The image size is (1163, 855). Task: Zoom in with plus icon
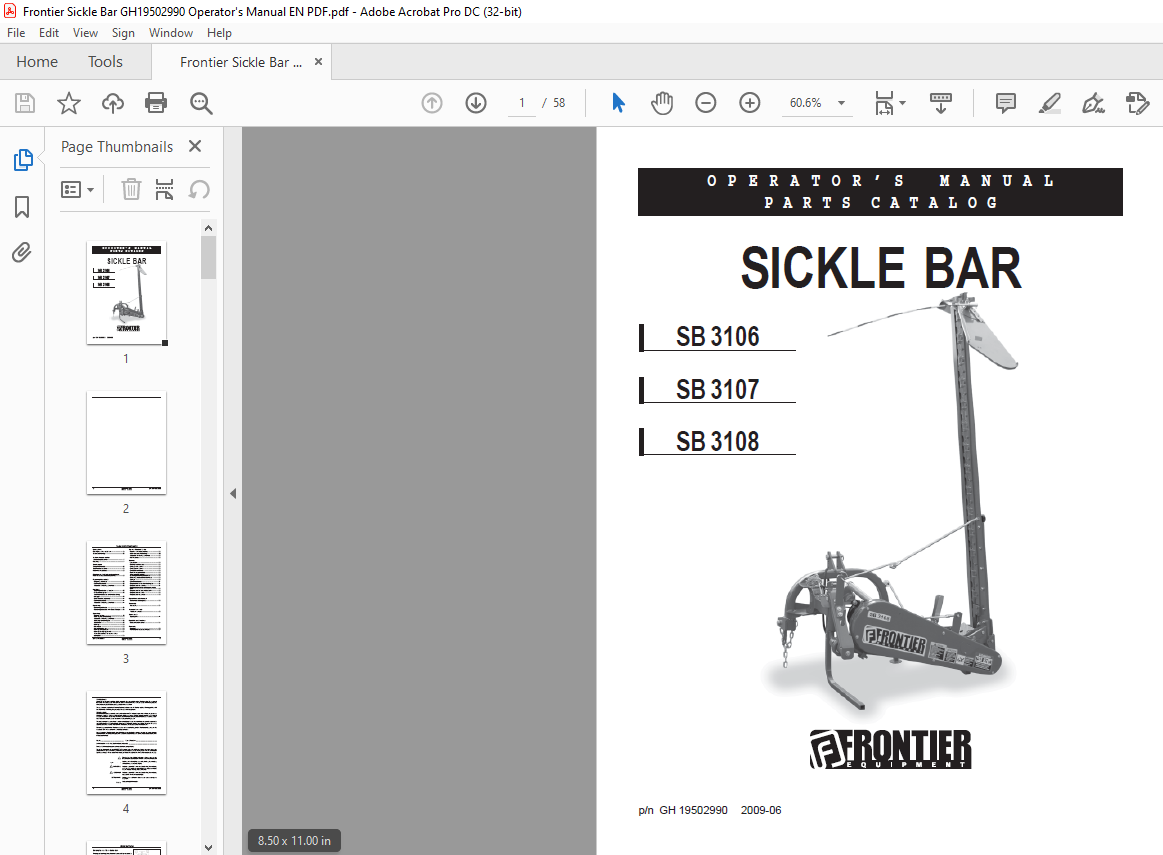(x=750, y=103)
